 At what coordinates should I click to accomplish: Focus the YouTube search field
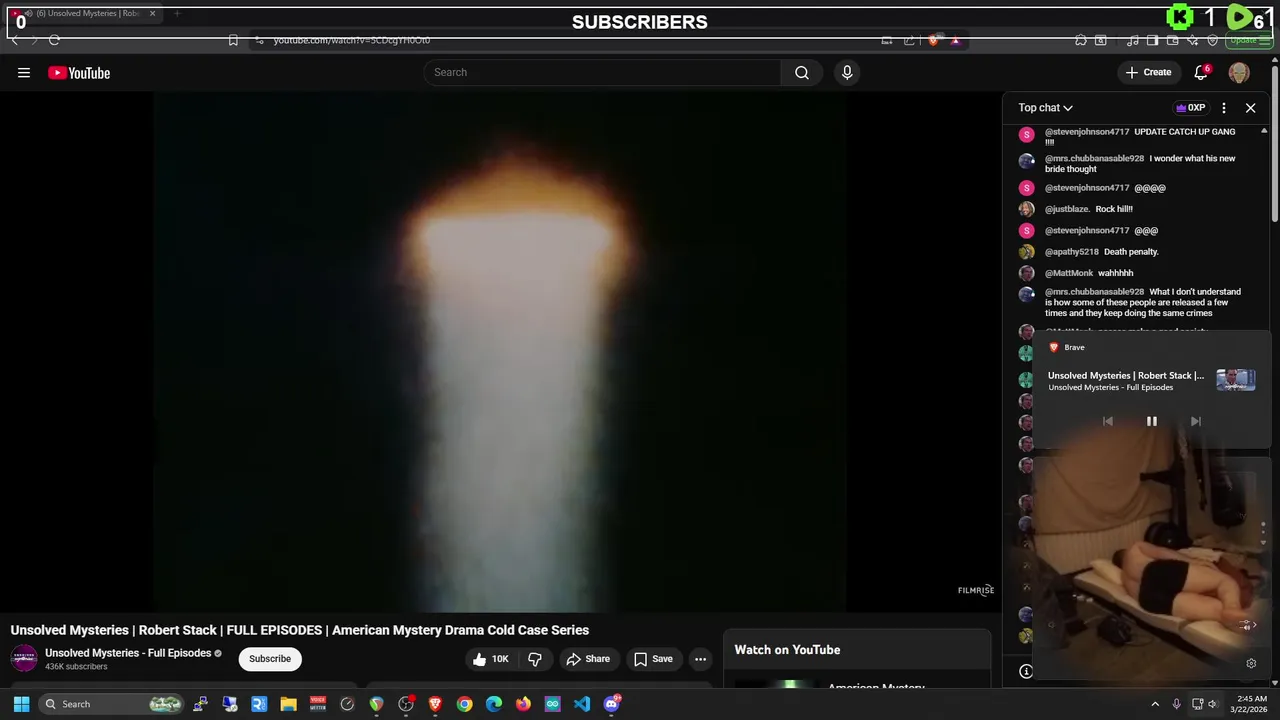click(x=603, y=72)
